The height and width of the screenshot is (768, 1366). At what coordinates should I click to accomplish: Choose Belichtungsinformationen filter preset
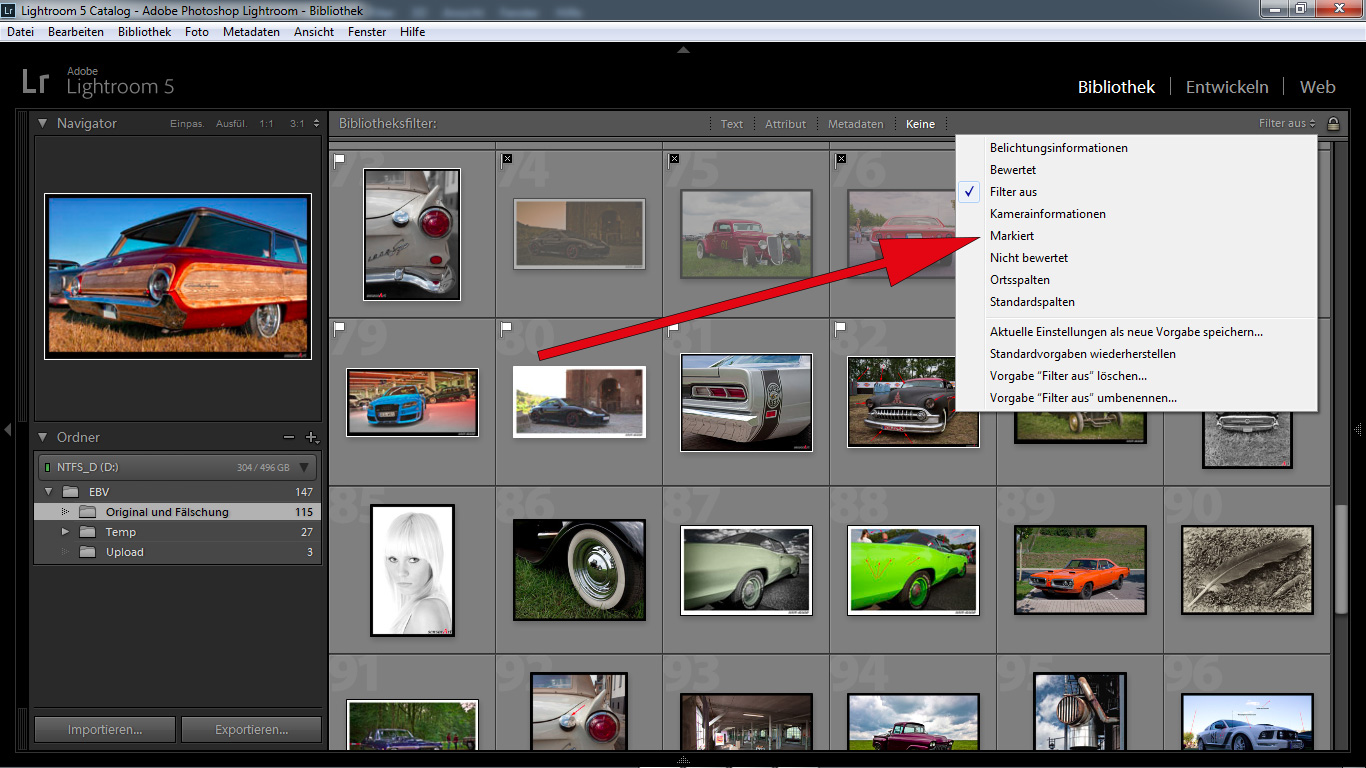click(x=1135, y=148)
